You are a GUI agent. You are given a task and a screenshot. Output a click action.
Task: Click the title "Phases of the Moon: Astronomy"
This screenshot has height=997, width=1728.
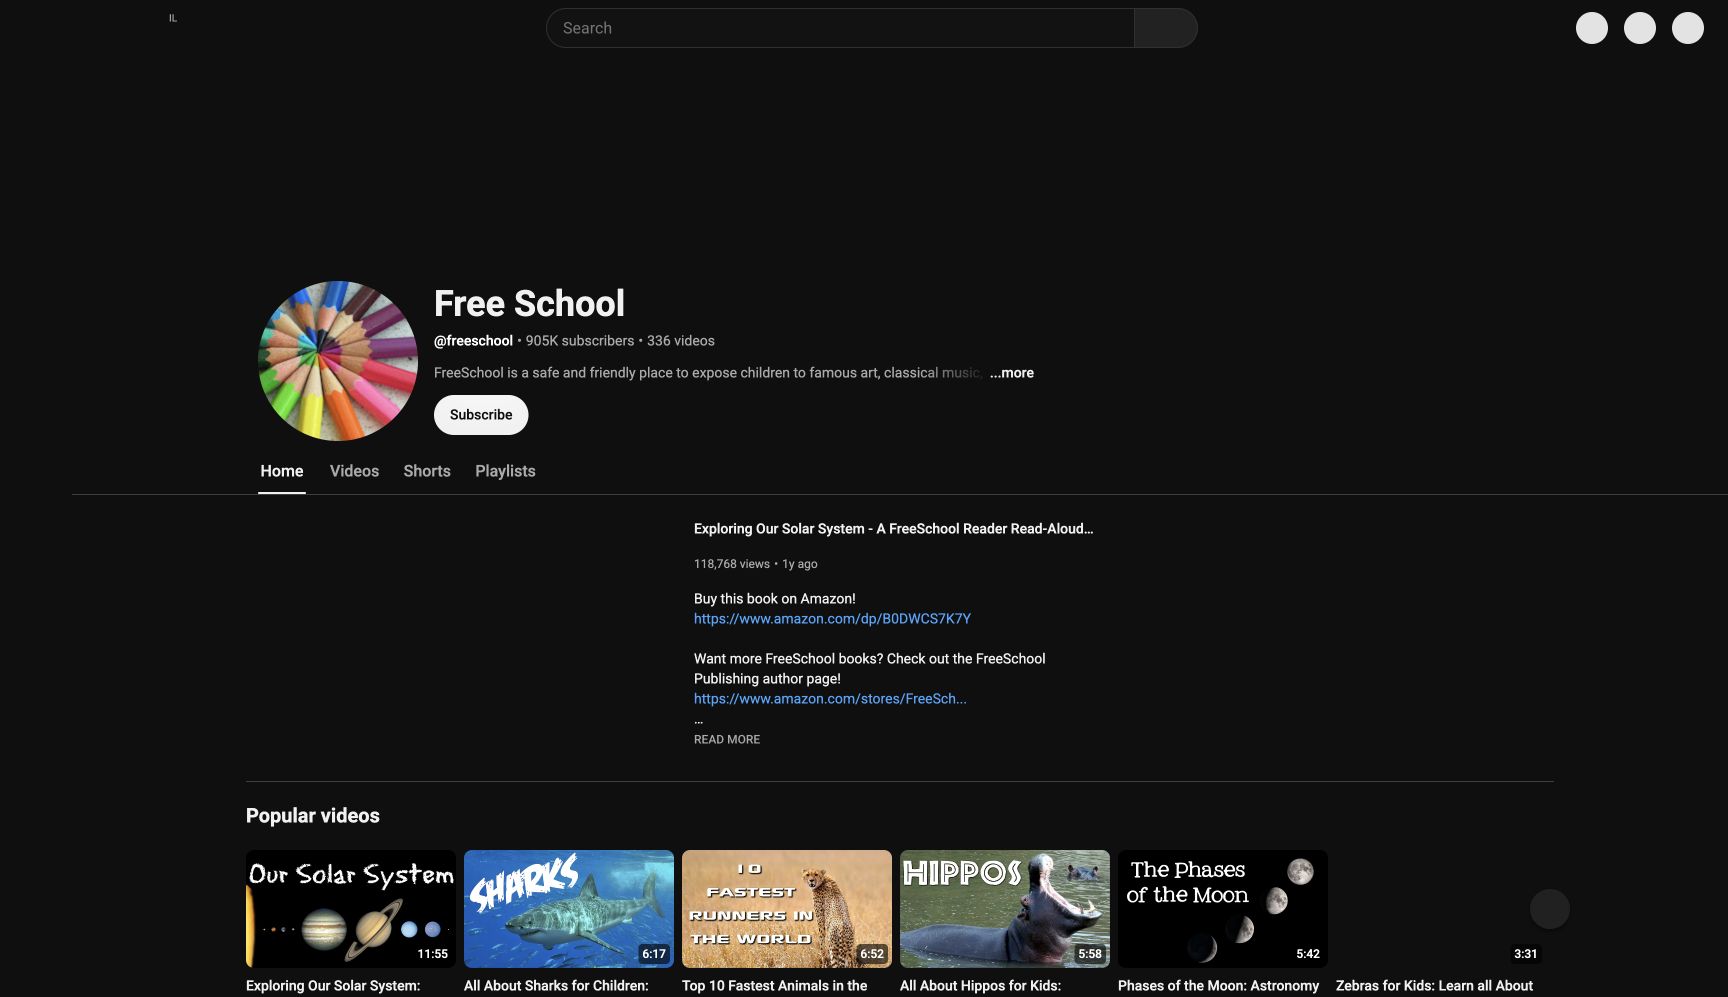point(1218,986)
